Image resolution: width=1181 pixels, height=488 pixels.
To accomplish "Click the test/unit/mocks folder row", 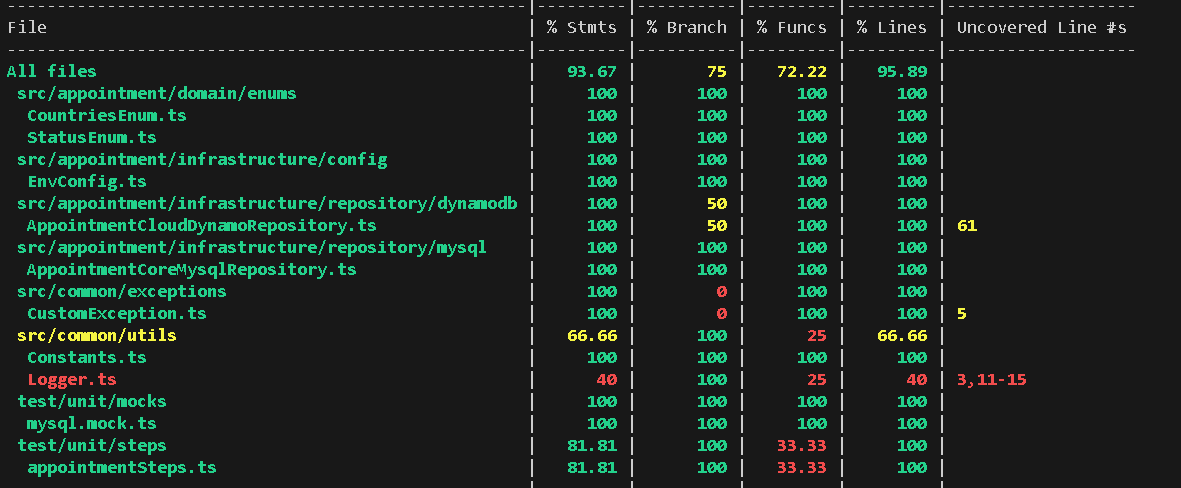I will [92, 401].
